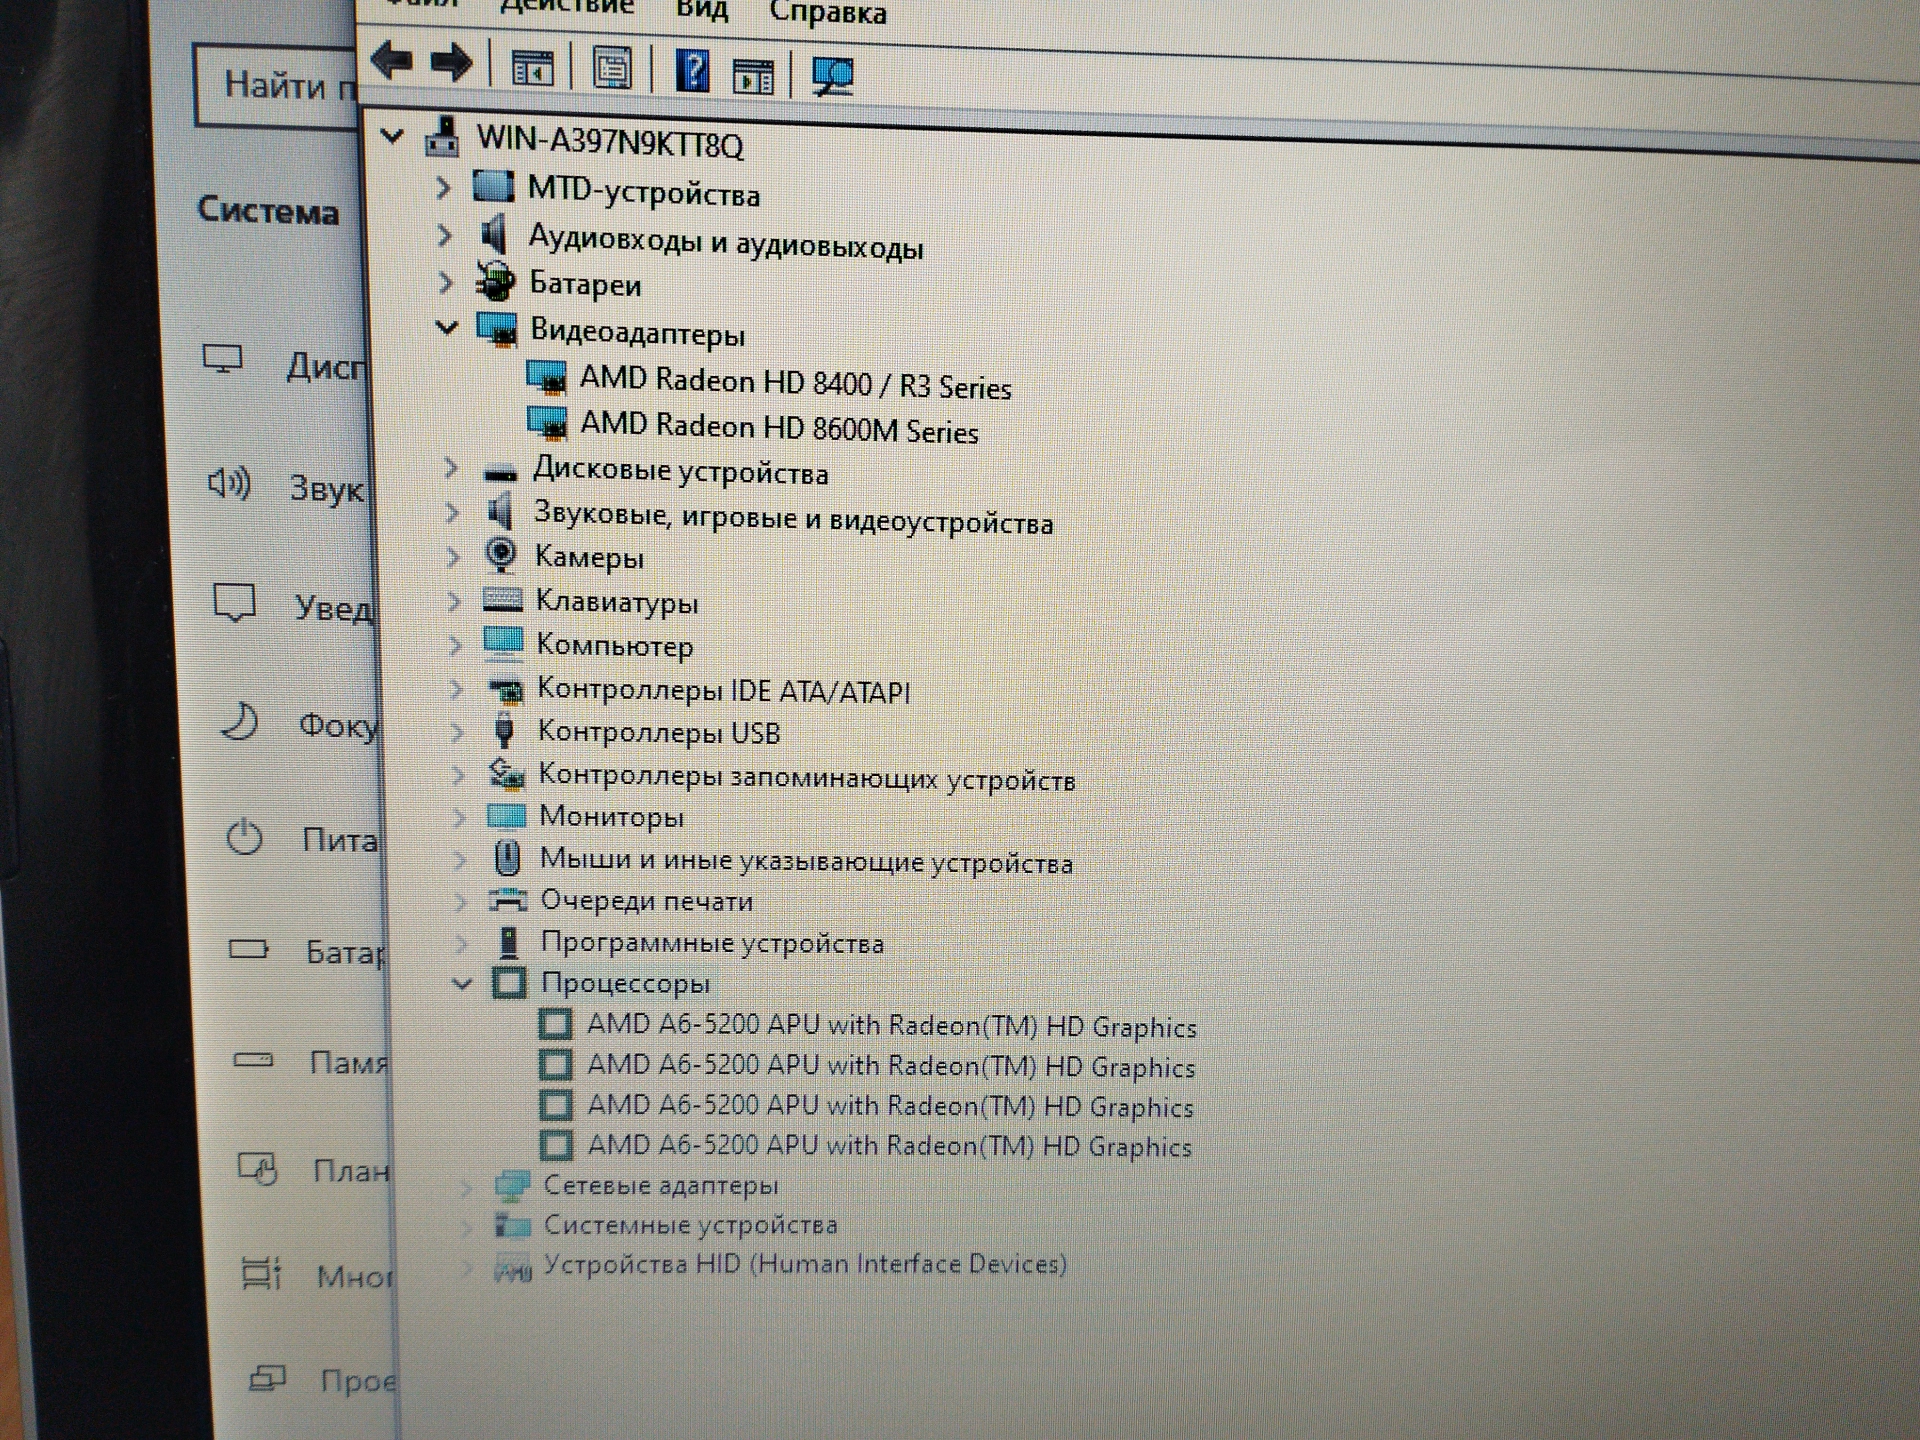Select Программные устройства entry
The width and height of the screenshot is (1920, 1440).
point(712,942)
